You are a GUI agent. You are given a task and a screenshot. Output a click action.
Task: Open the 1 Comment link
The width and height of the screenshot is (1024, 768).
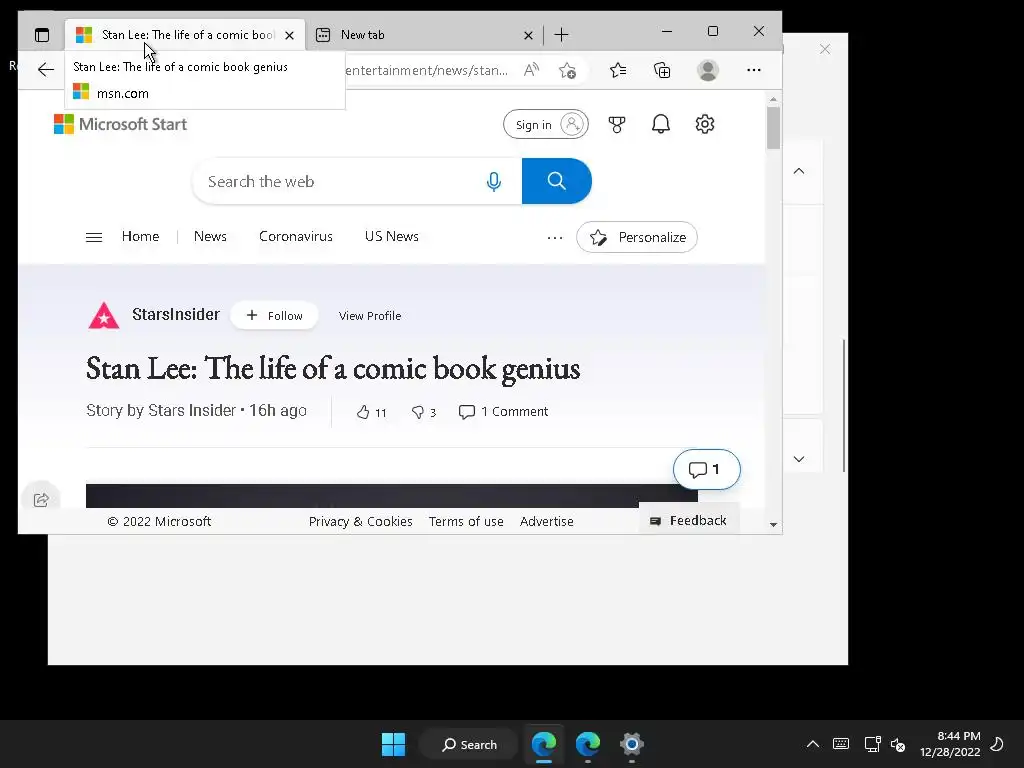(x=504, y=411)
